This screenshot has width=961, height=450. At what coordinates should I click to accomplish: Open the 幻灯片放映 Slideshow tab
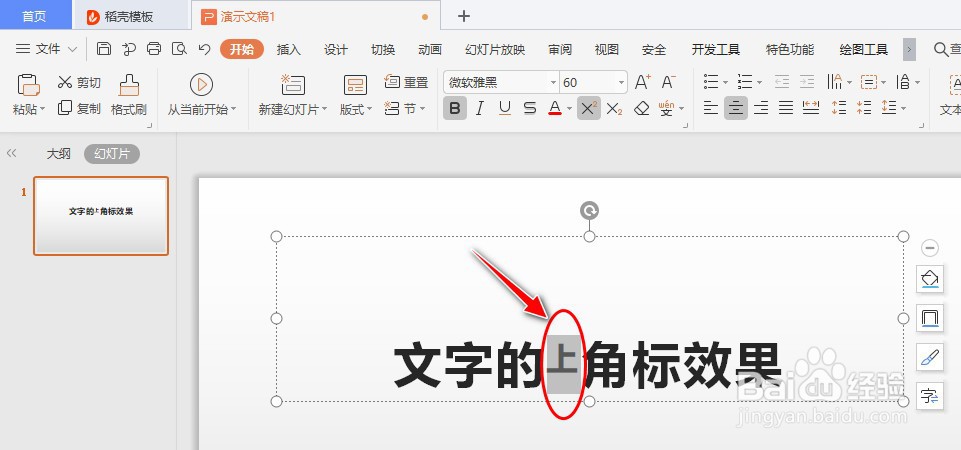495,50
